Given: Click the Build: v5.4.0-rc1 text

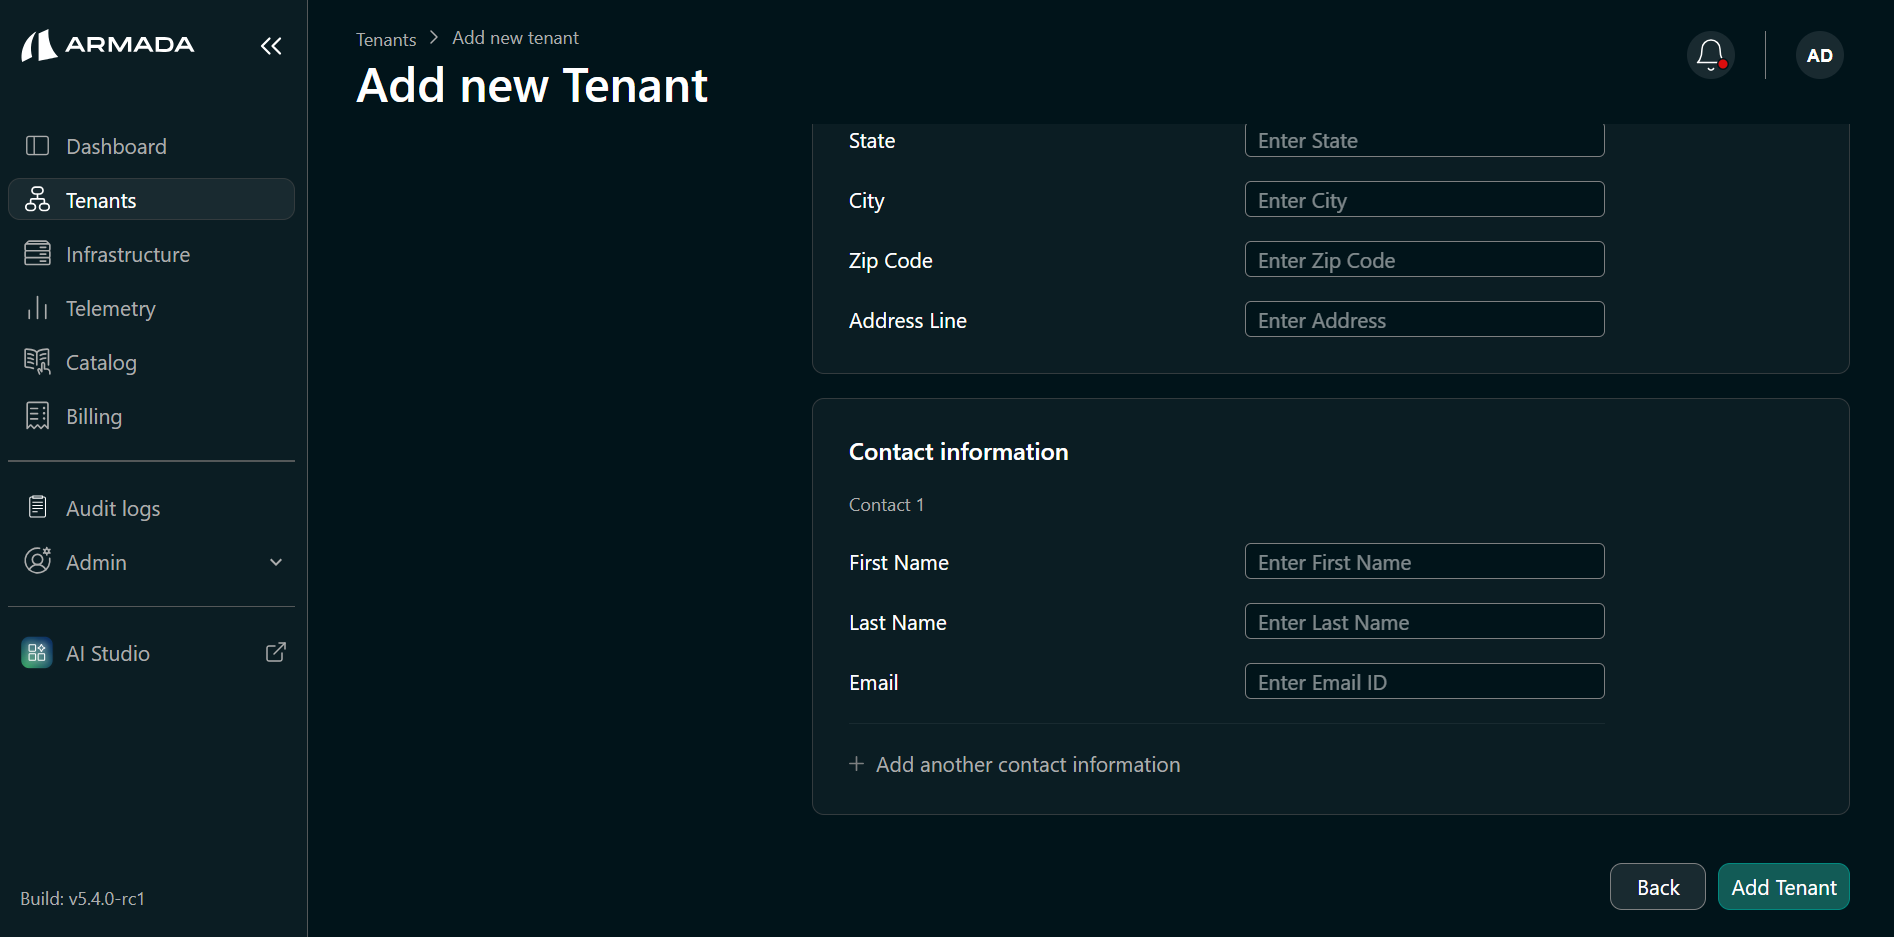Looking at the screenshot, I should pos(83,898).
